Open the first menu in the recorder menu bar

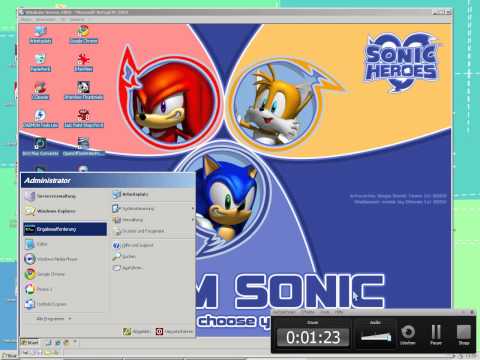(x=285, y=312)
